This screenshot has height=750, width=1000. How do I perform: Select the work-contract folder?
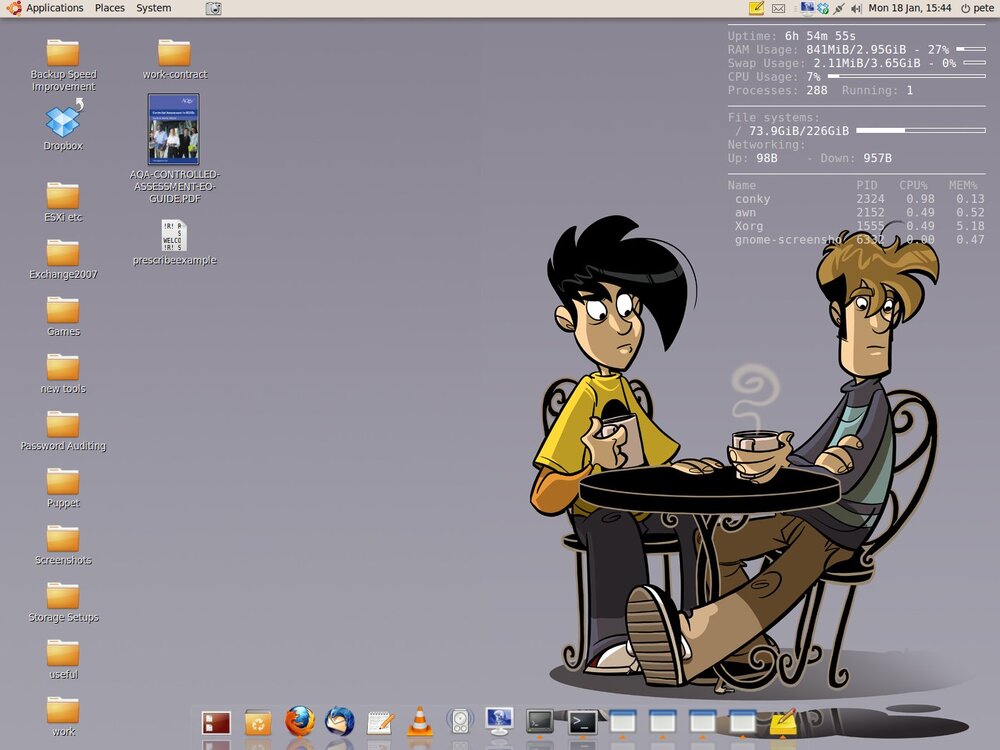tap(175, 59)
